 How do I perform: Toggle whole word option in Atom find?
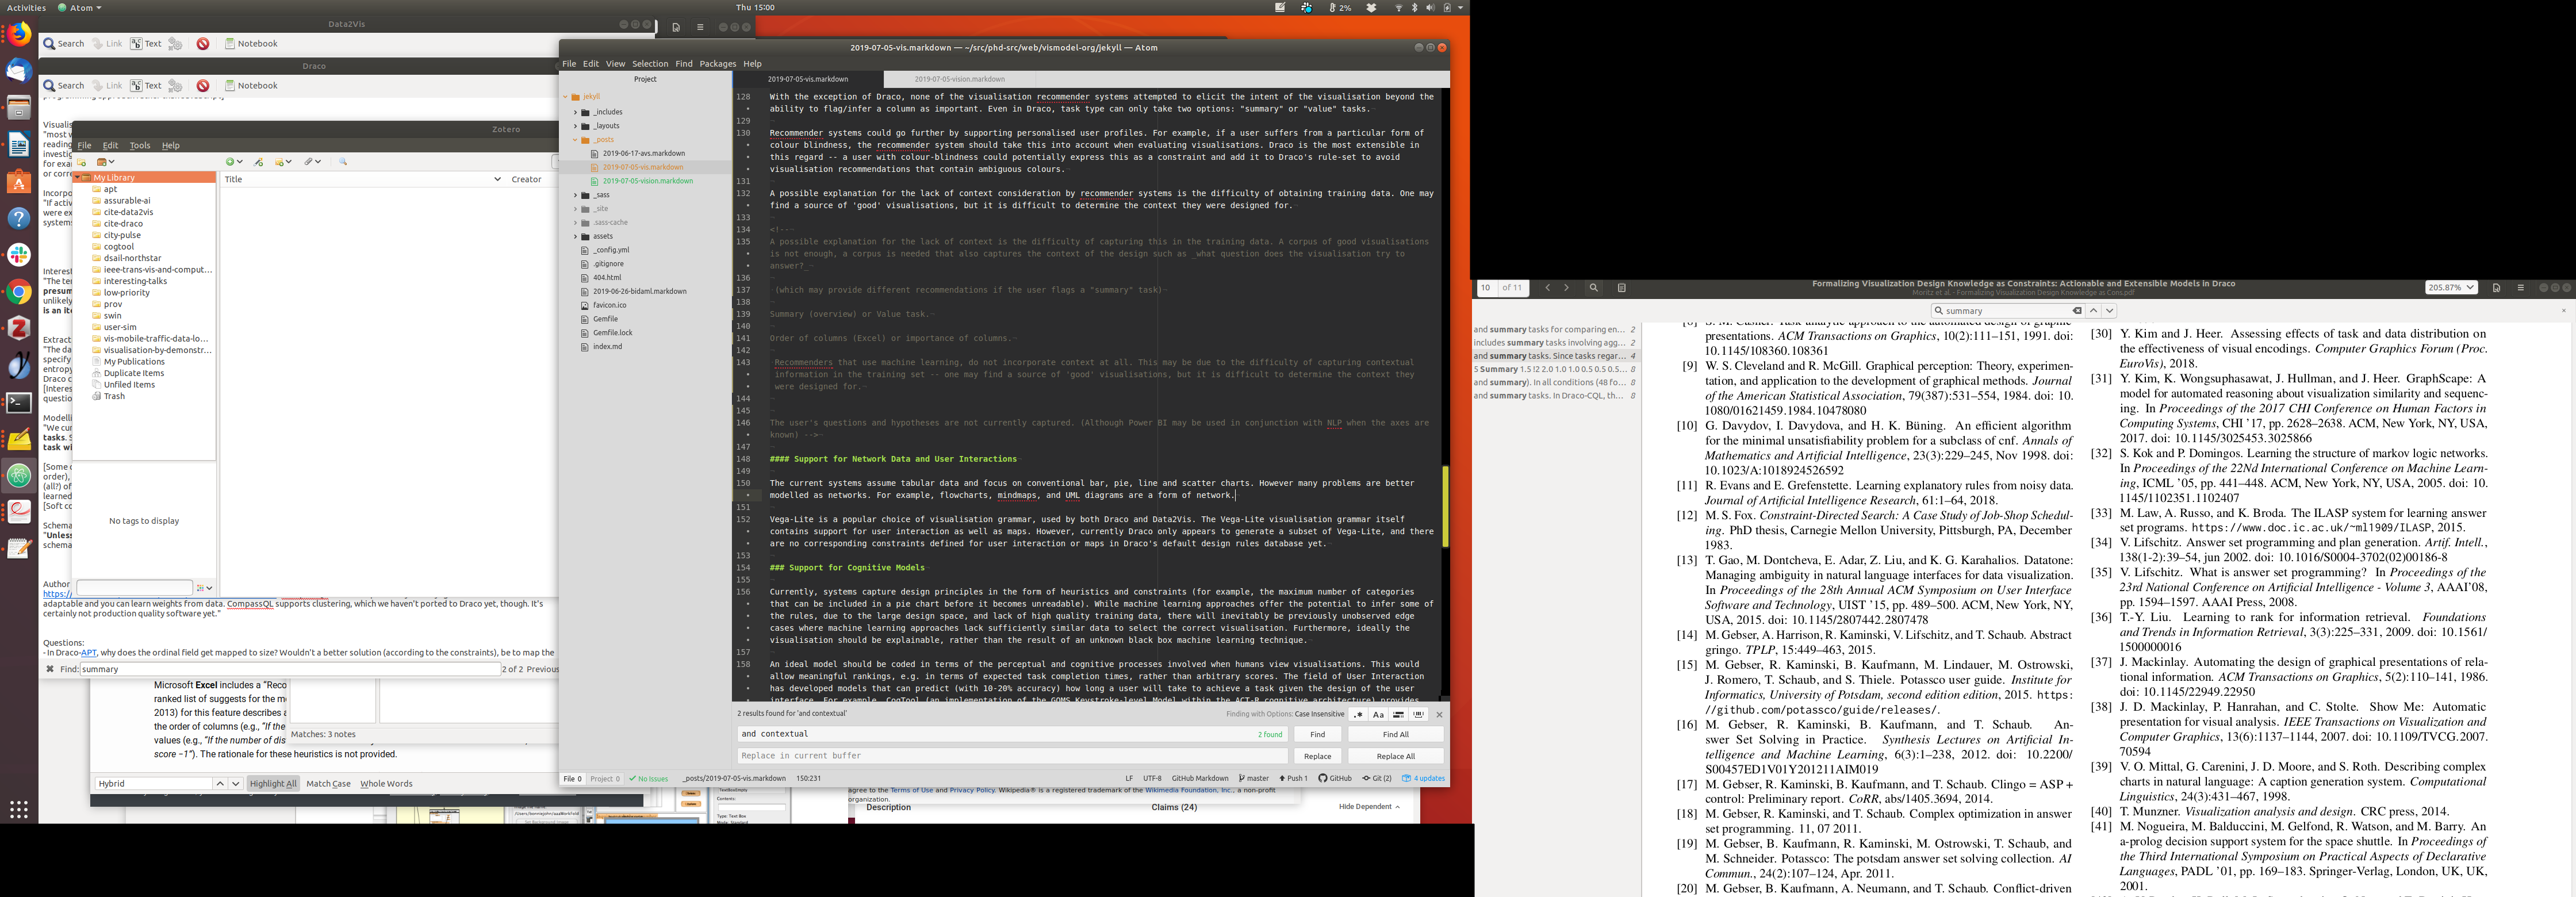point(1418,715)
